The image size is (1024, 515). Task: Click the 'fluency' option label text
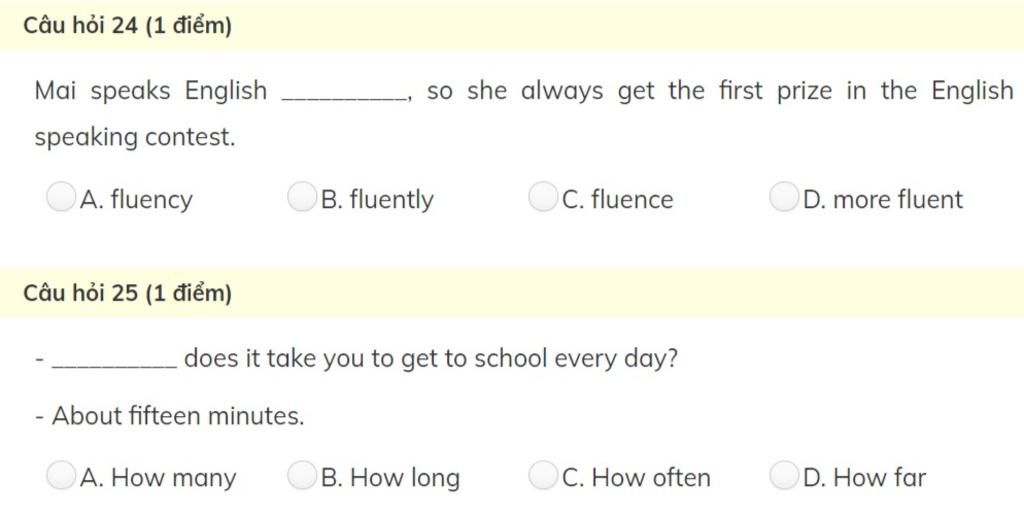(x=151, y=200)
